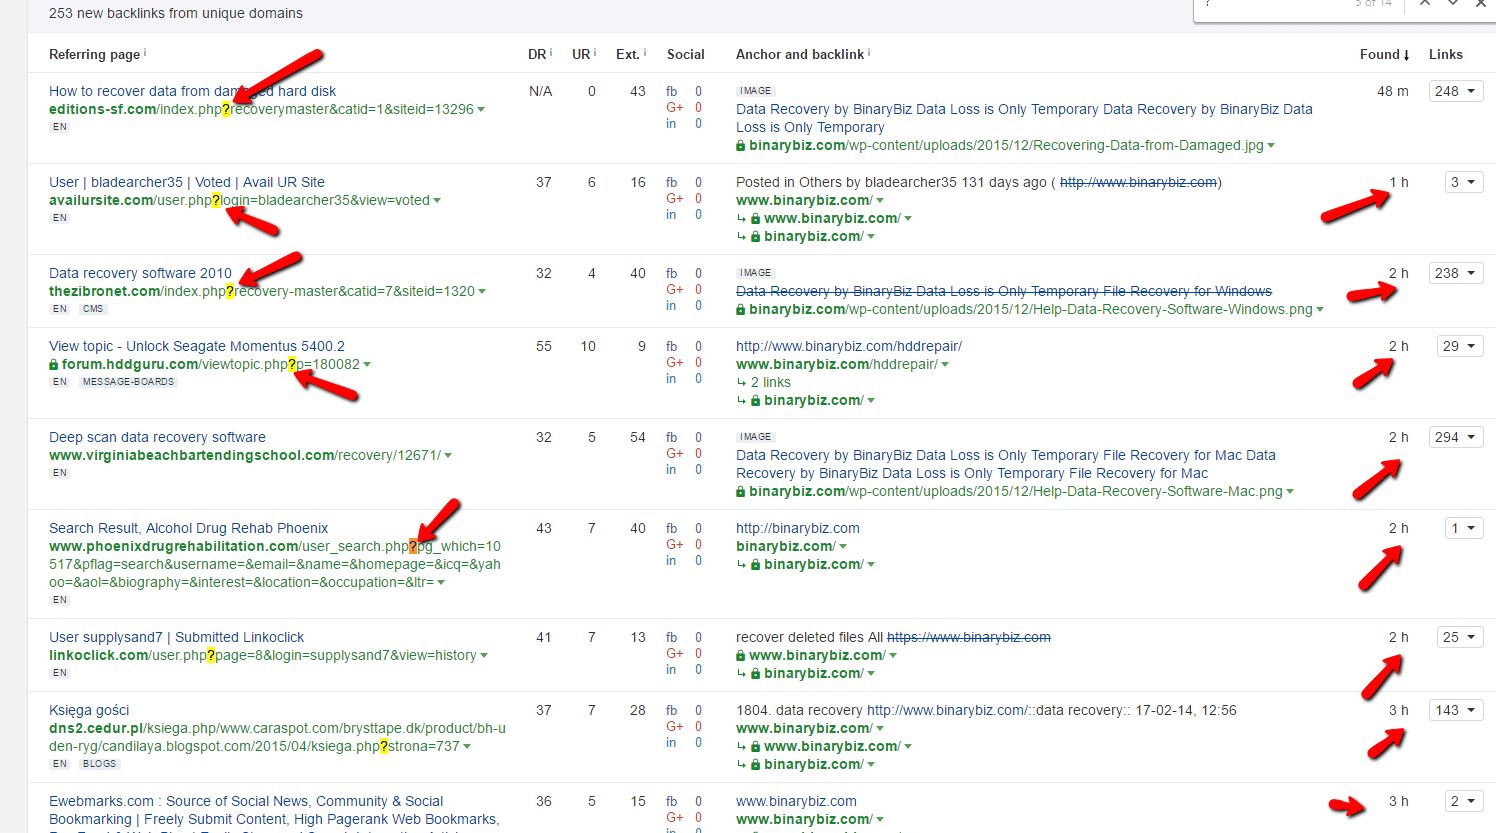Click IMAGE badge in editions-sf.com row
This screenshot has width=1496, height=833.
pyautogui.click(x=755, y=91)
